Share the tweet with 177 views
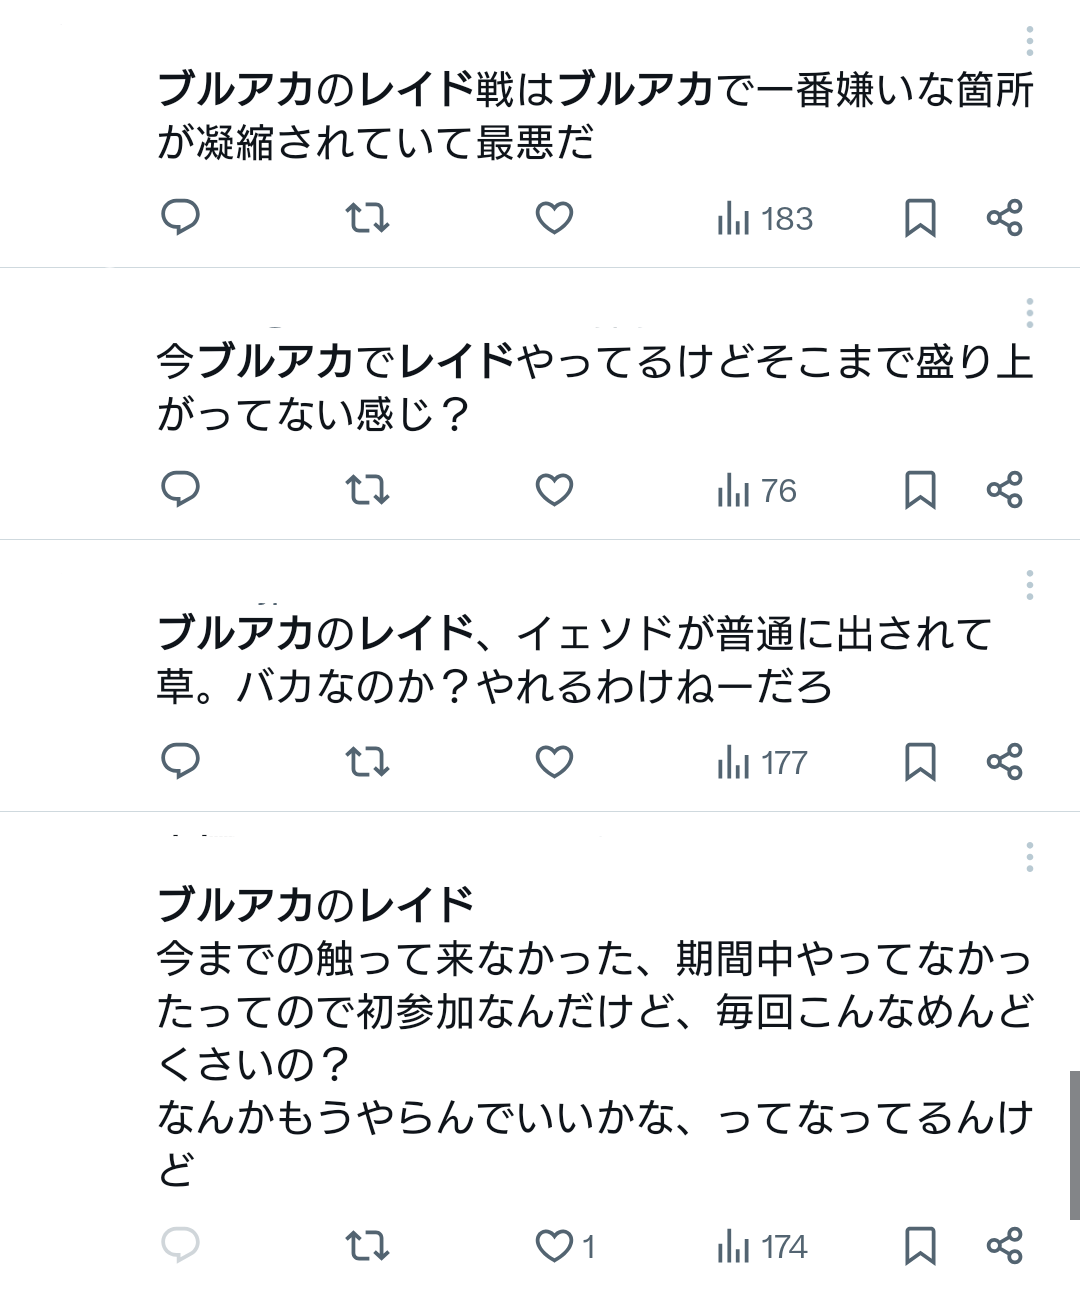 click(x=1004, y=762)
